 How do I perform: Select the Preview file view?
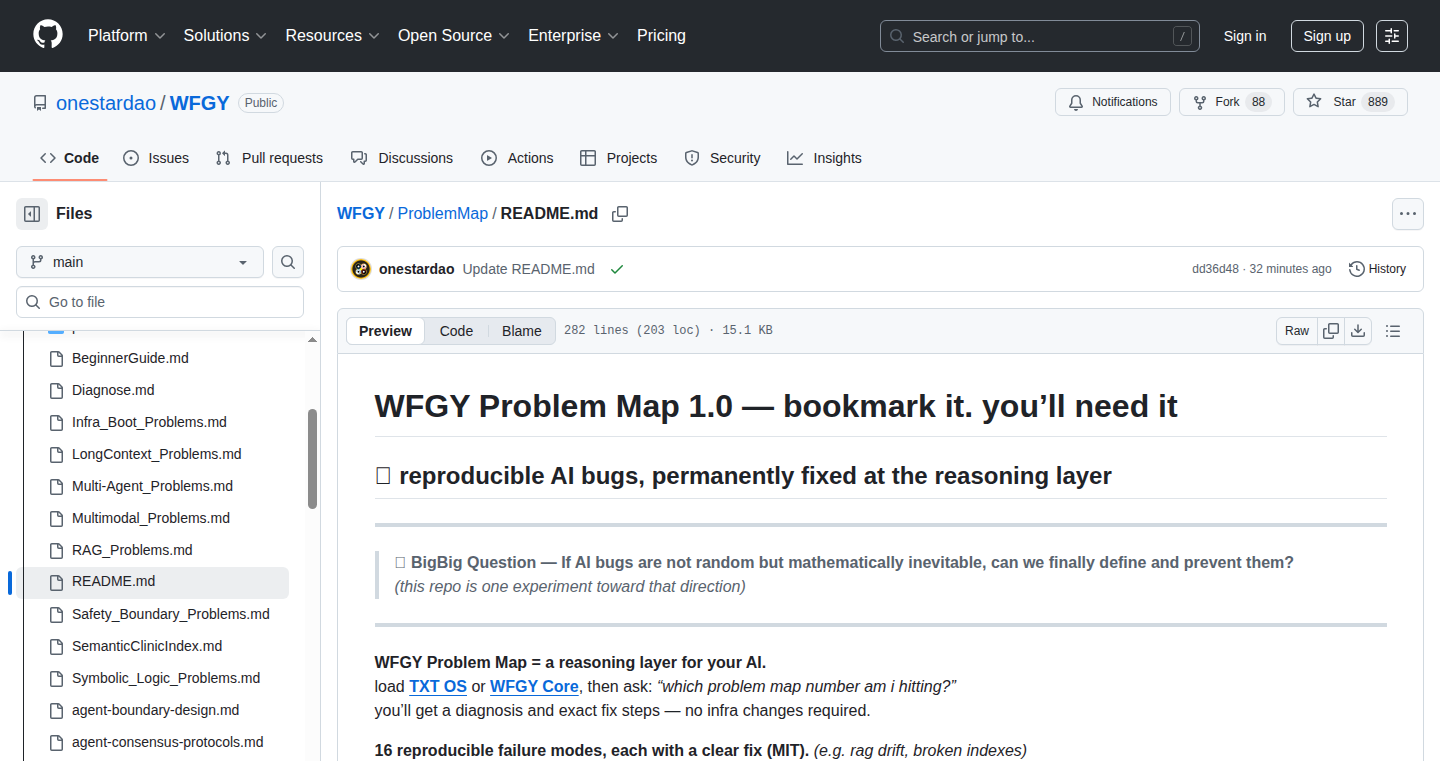(385, 331)
